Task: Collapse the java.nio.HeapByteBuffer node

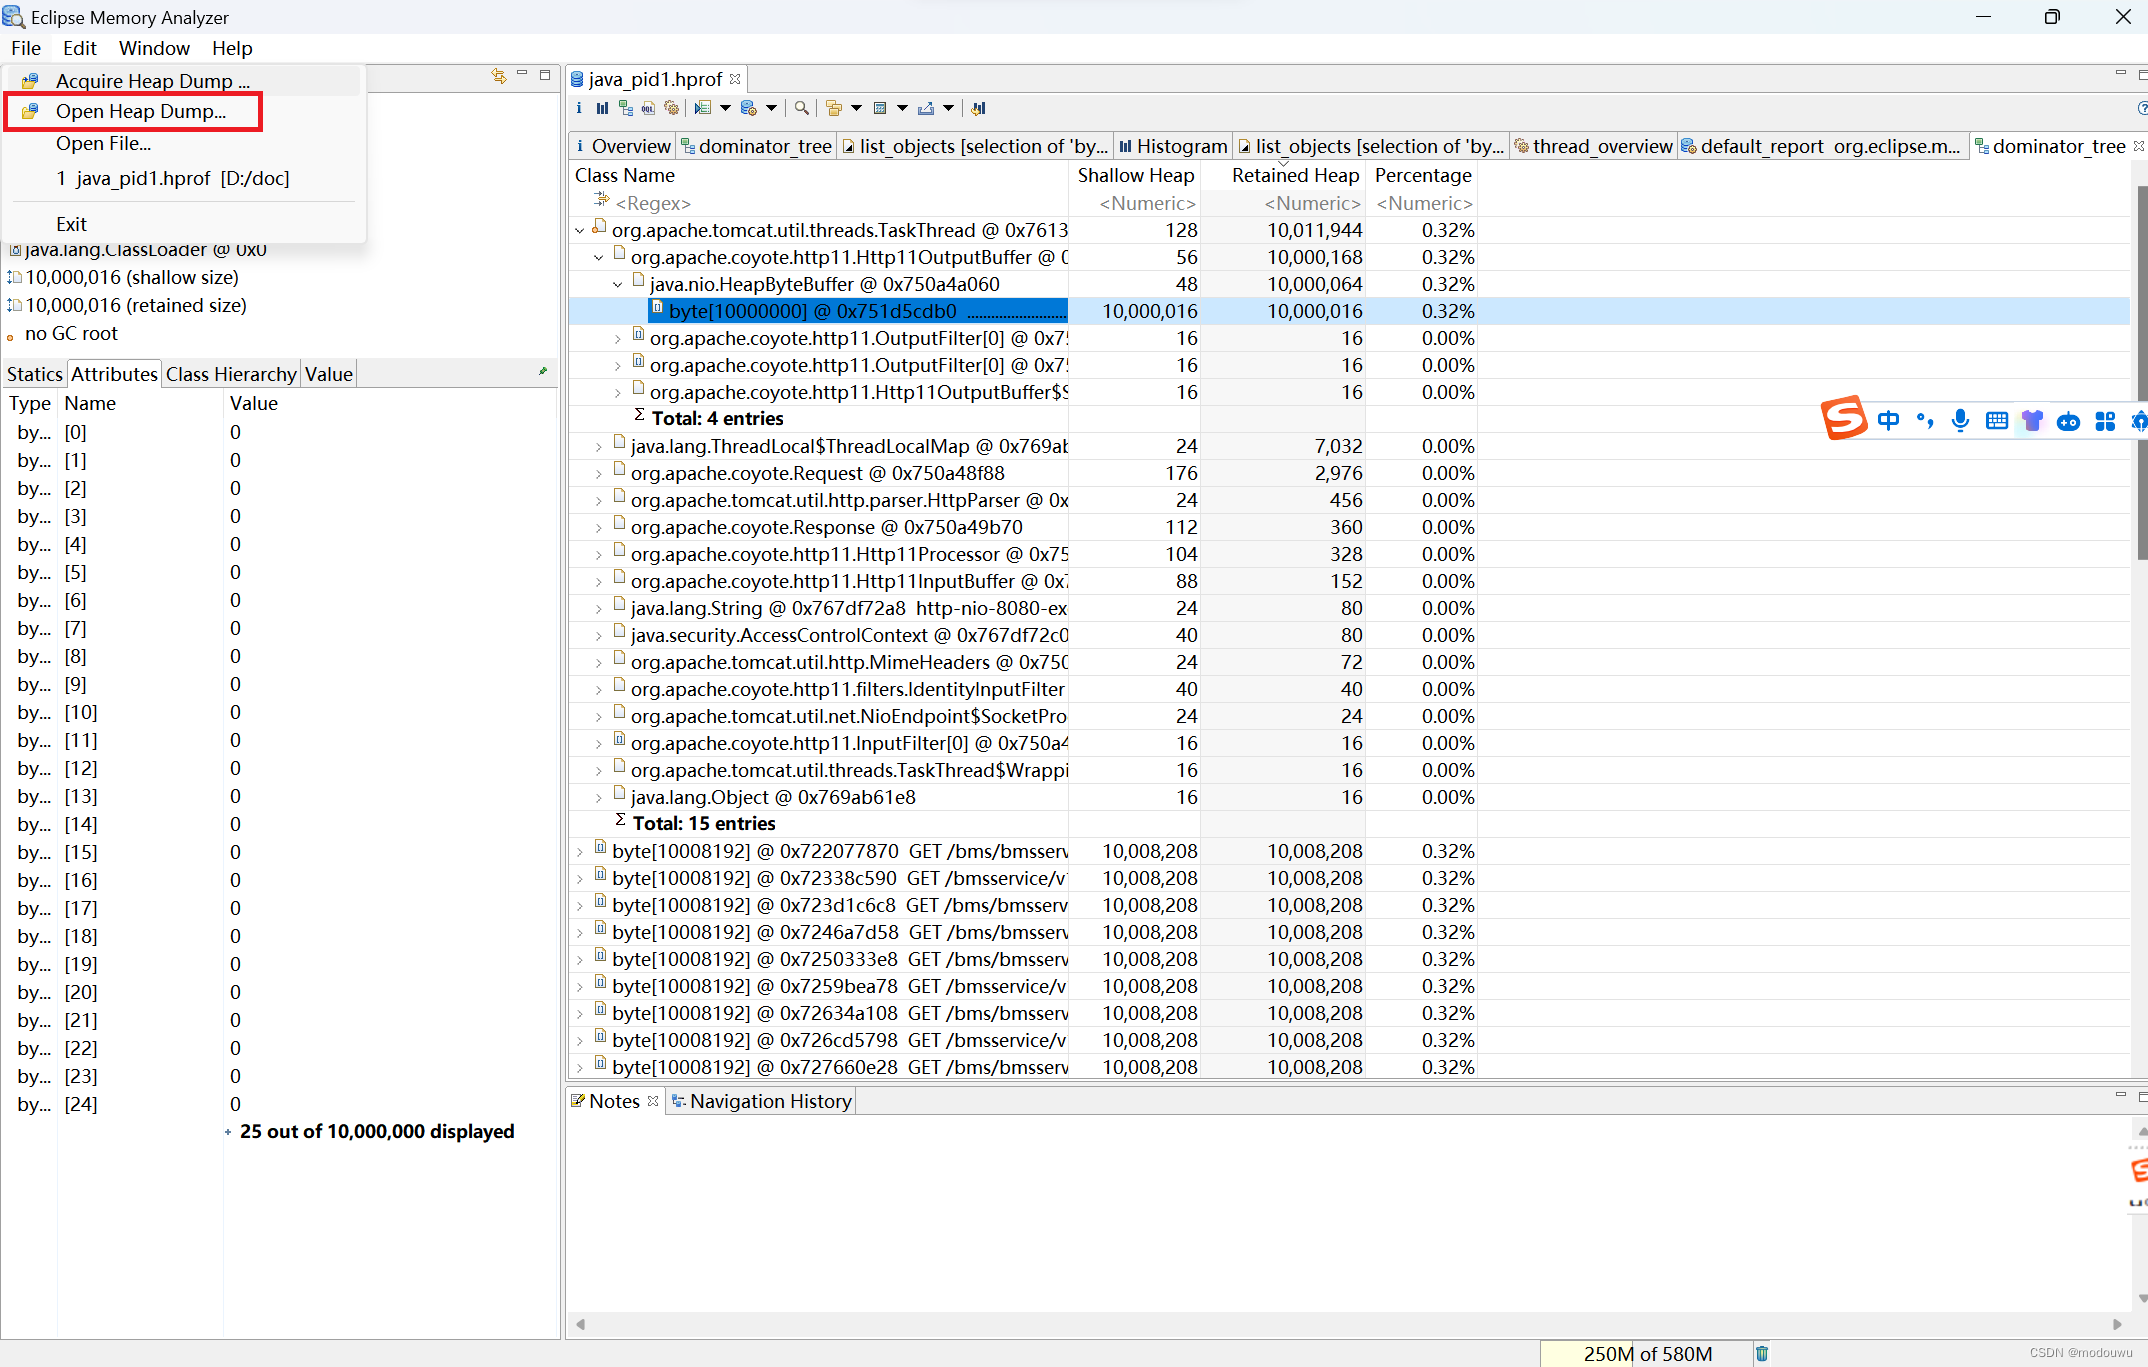Action: 618,285
